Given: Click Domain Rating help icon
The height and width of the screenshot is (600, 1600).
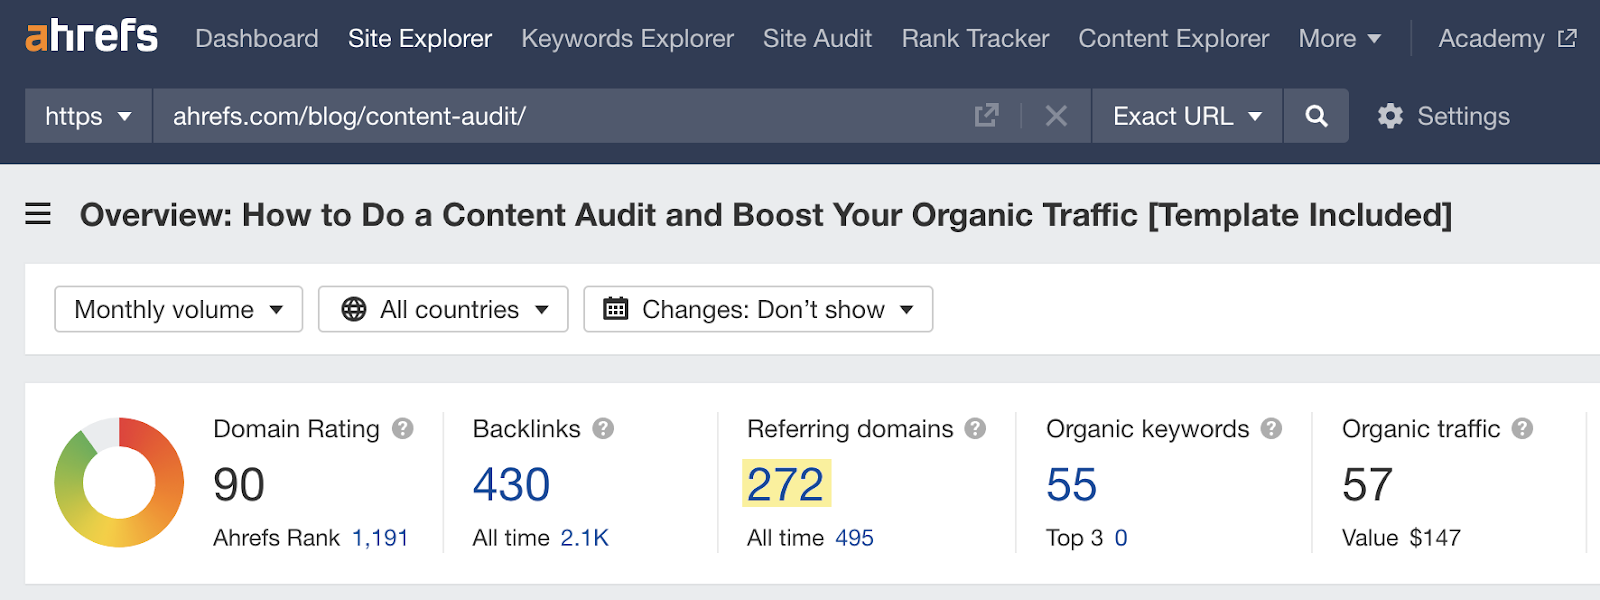Looking at the screenshot, I should [403, 429].
